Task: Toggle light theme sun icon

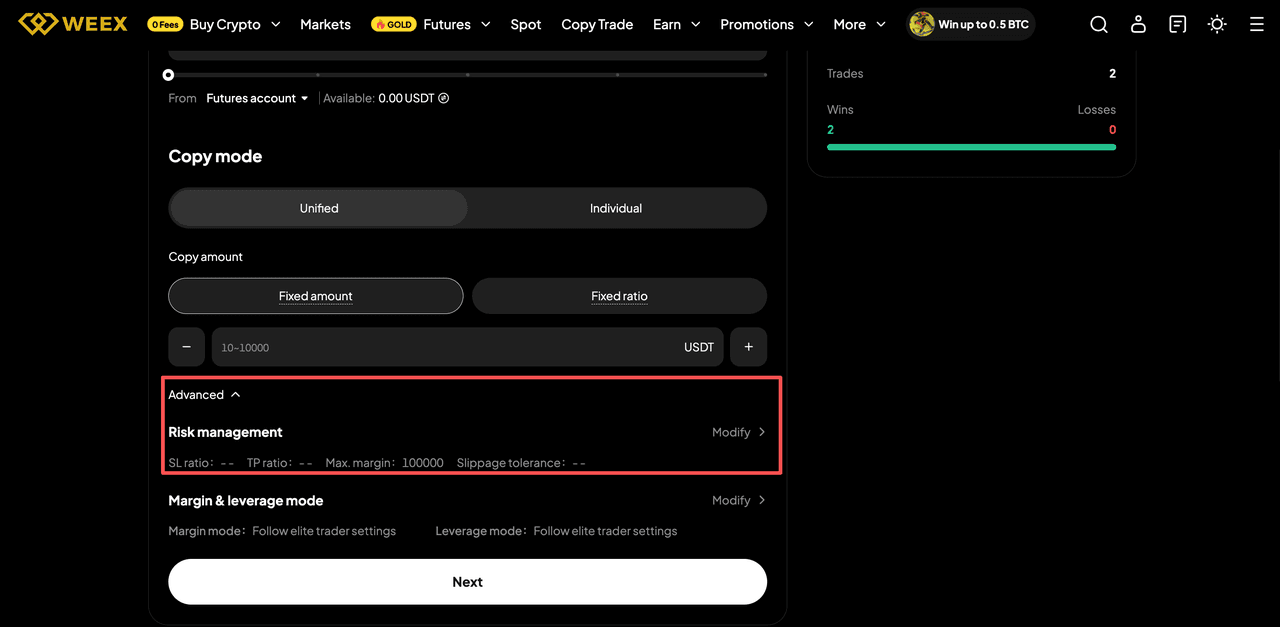Action: coord(1217,24)
